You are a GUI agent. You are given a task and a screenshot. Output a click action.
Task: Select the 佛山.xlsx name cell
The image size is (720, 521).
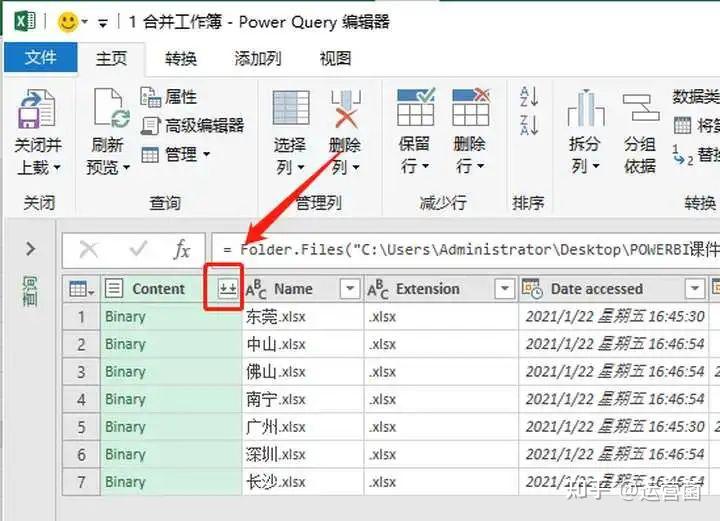pos(303,372)
